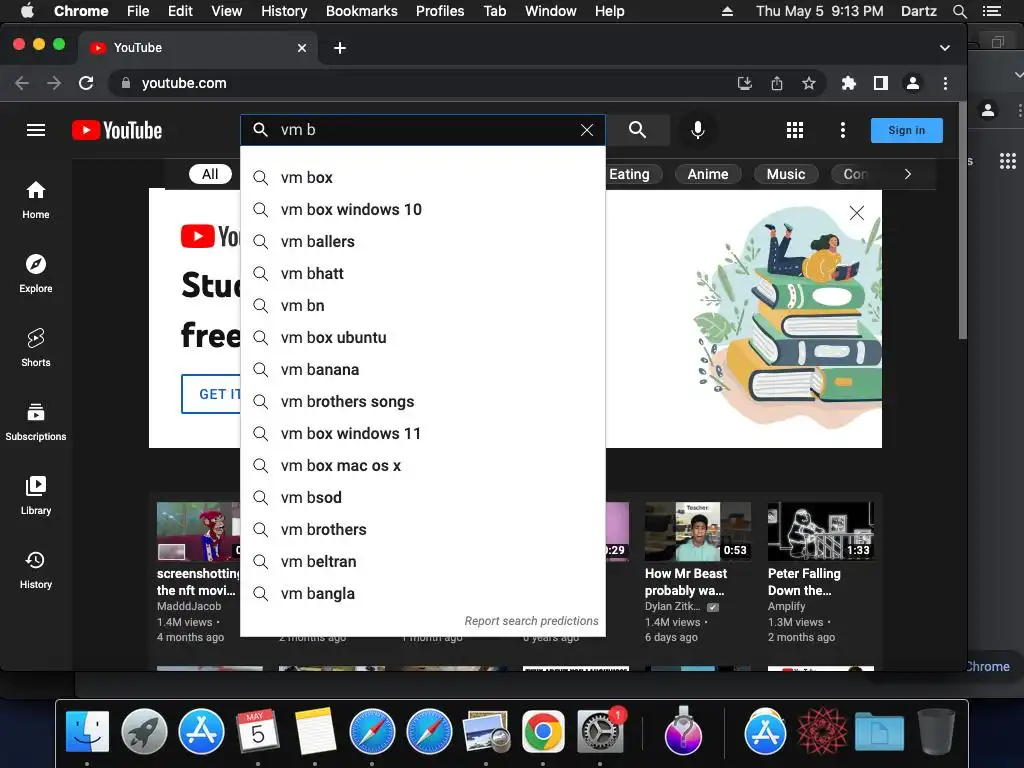Close the YouTube browser tab

[302, 48]
